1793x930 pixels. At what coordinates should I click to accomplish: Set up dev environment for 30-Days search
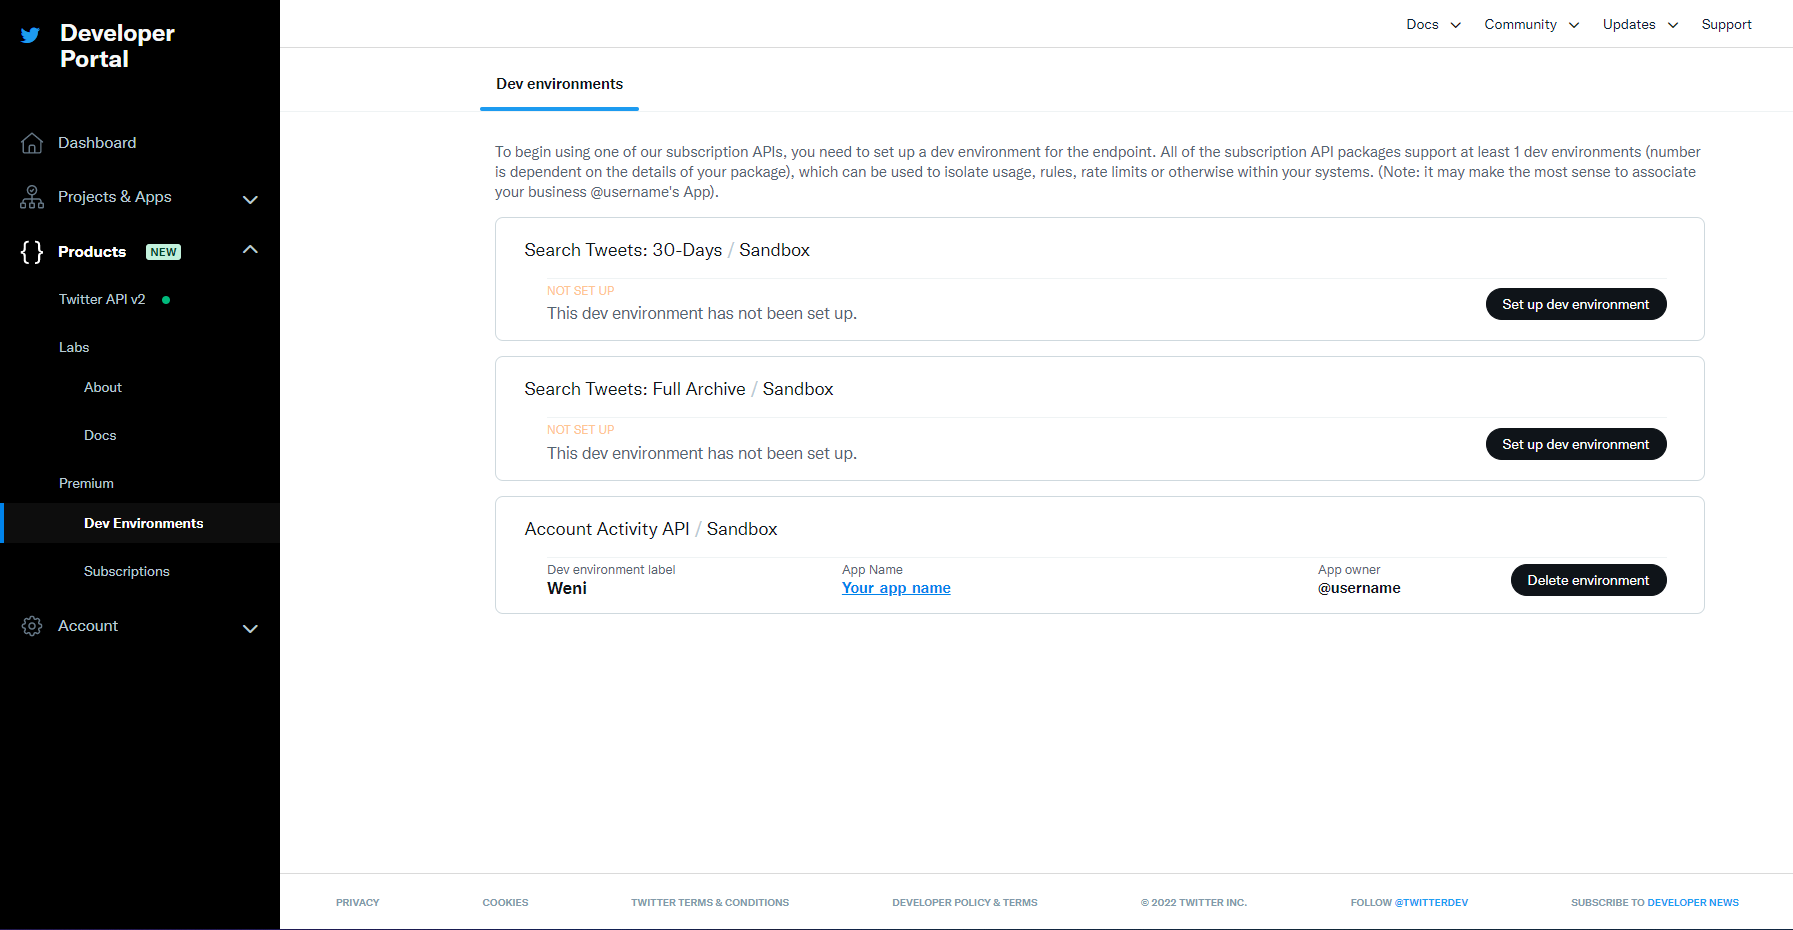1575,304
